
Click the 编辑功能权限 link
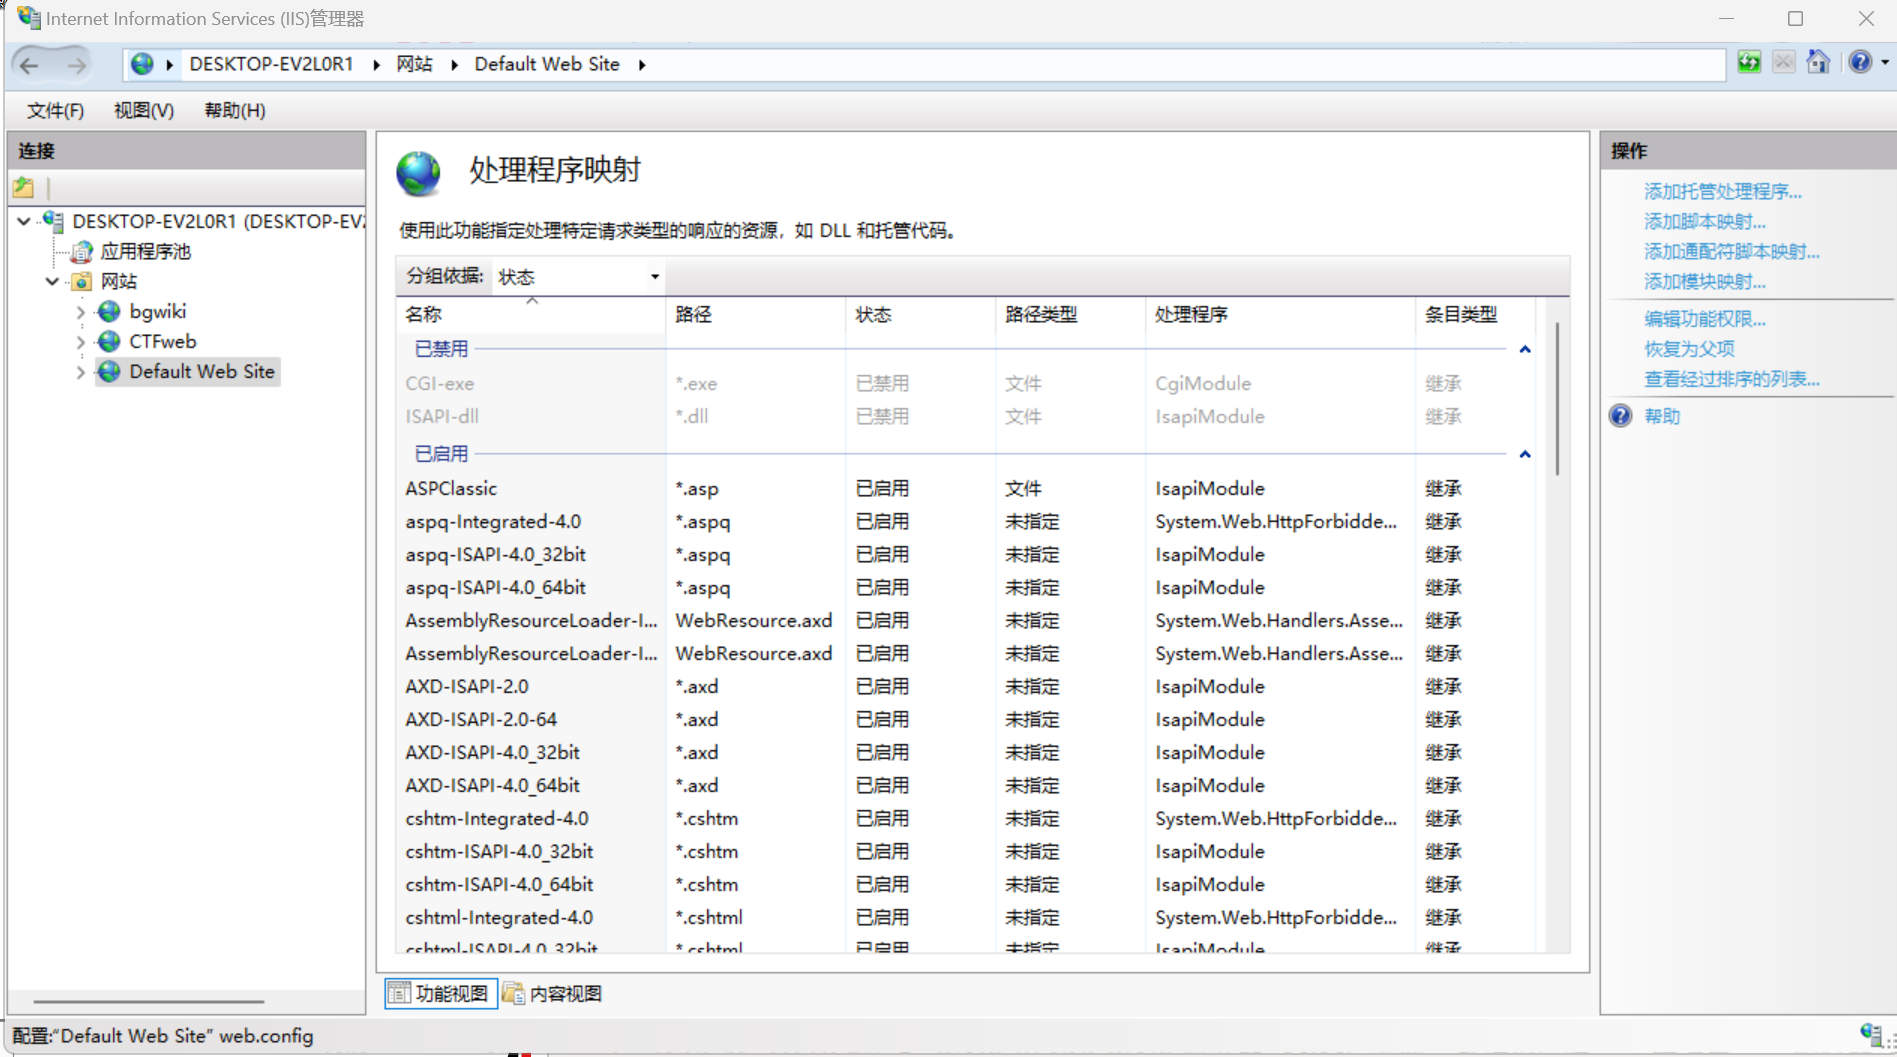pos(1705,319)
